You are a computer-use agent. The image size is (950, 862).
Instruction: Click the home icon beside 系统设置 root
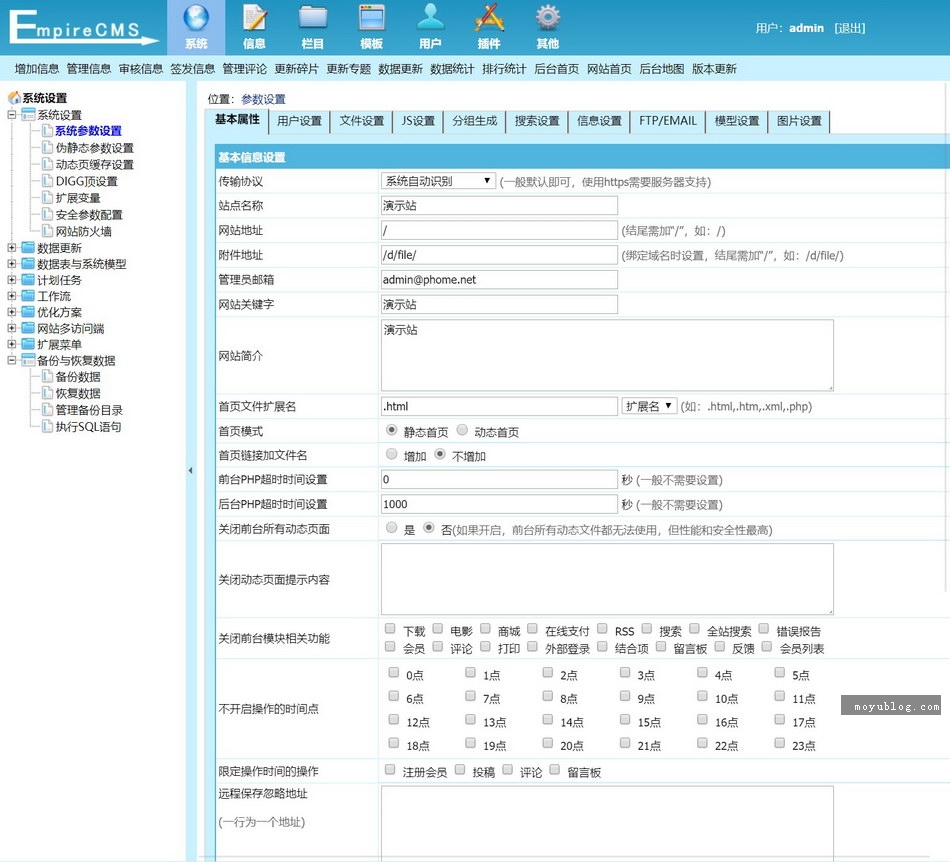(14, 98)
